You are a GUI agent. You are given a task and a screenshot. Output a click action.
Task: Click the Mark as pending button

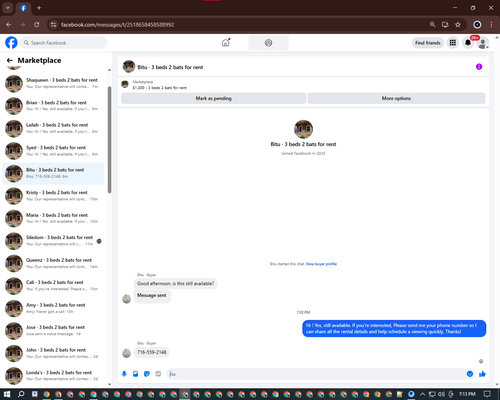point(213,98)
